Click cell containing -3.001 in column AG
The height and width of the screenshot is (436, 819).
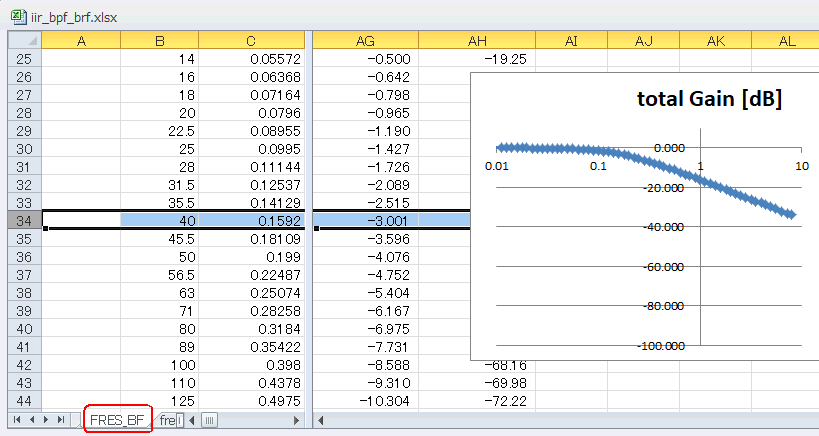coord(366,220)
